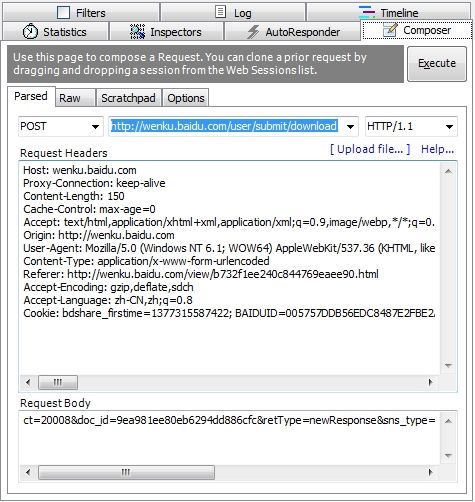Click the Cookie header line
The width and height of the screenshot is (475, 502).
229,313
